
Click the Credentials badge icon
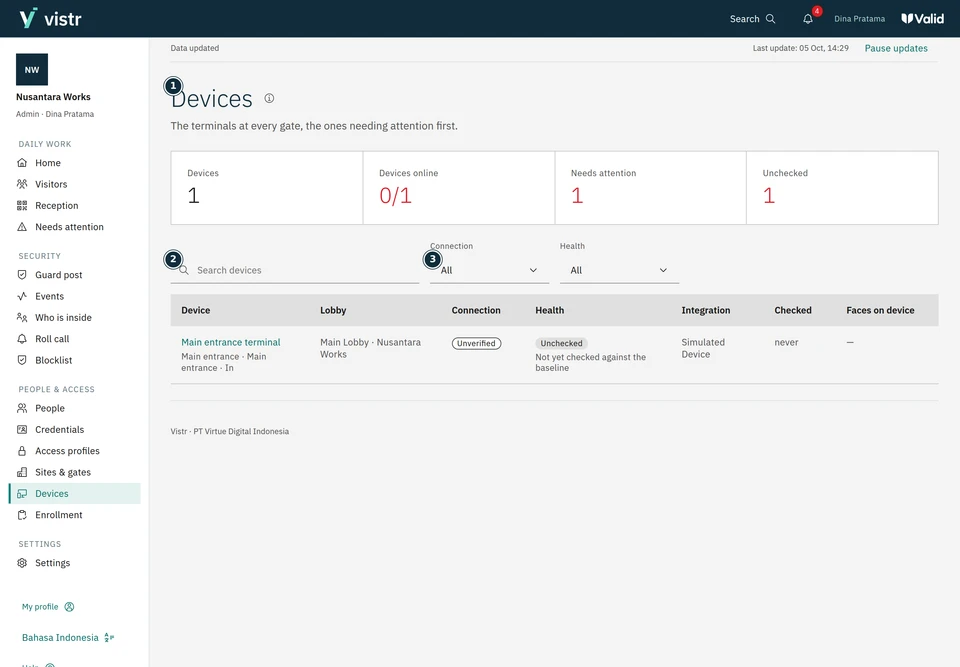(x=22, y=430)
